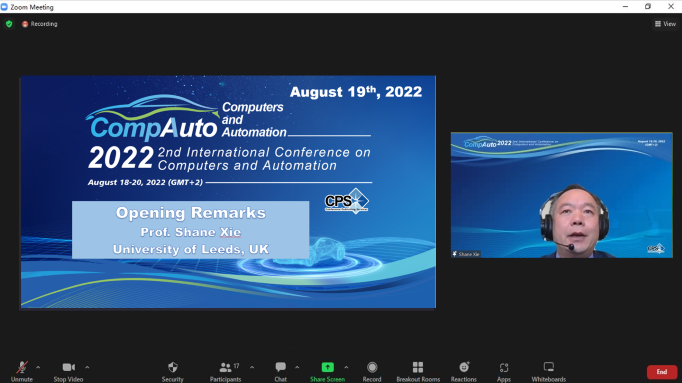The image size is (682, 383).
Task: Expand video options arrow beside Stop Video
Action: pyautogui.click(x=87, y=367)
